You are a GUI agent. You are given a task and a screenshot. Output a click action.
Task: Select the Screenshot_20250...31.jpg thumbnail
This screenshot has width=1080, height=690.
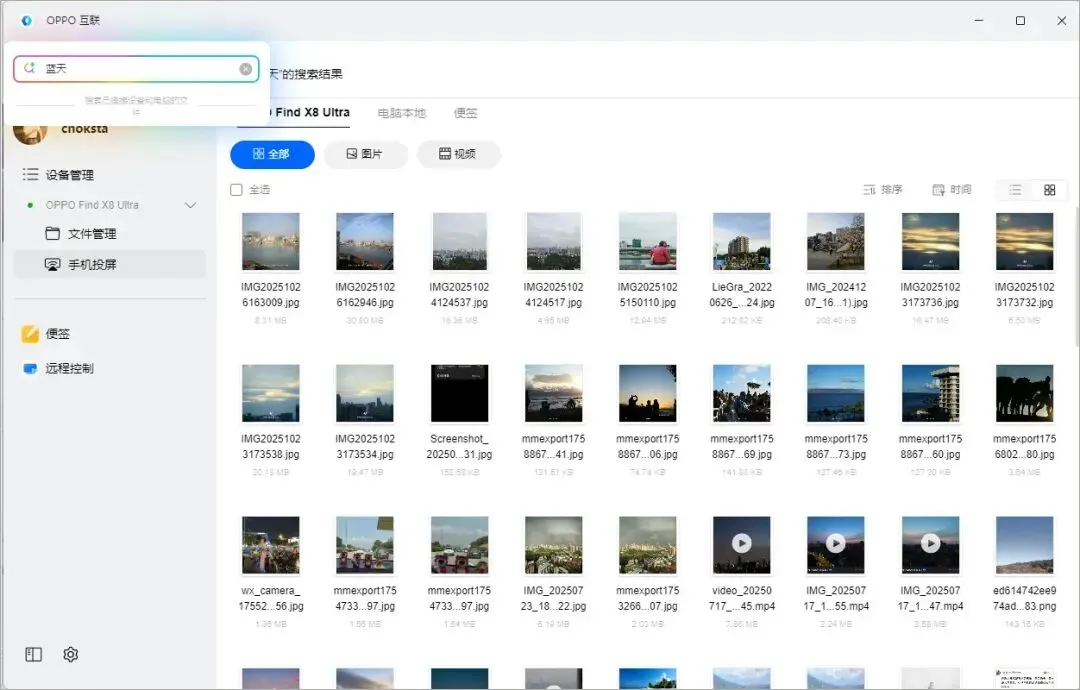pos(459,393)
